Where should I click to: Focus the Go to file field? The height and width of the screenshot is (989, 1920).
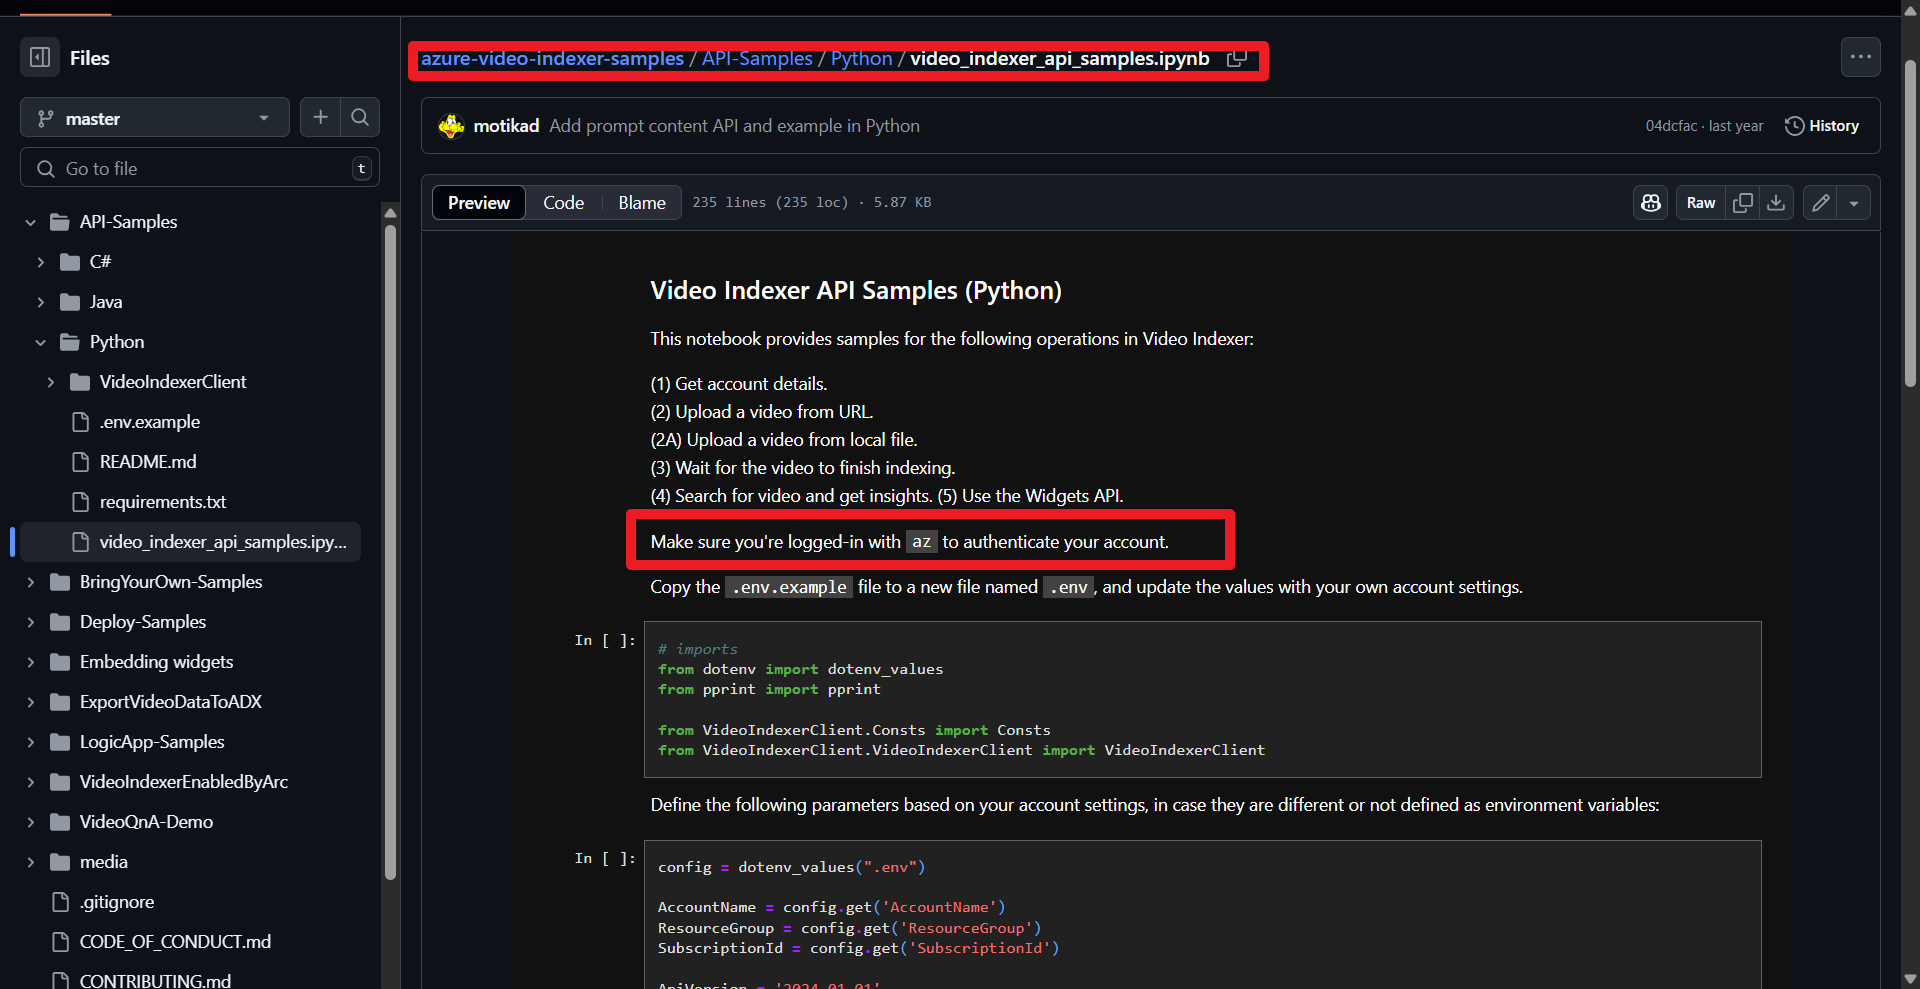[x=200, y=168]
